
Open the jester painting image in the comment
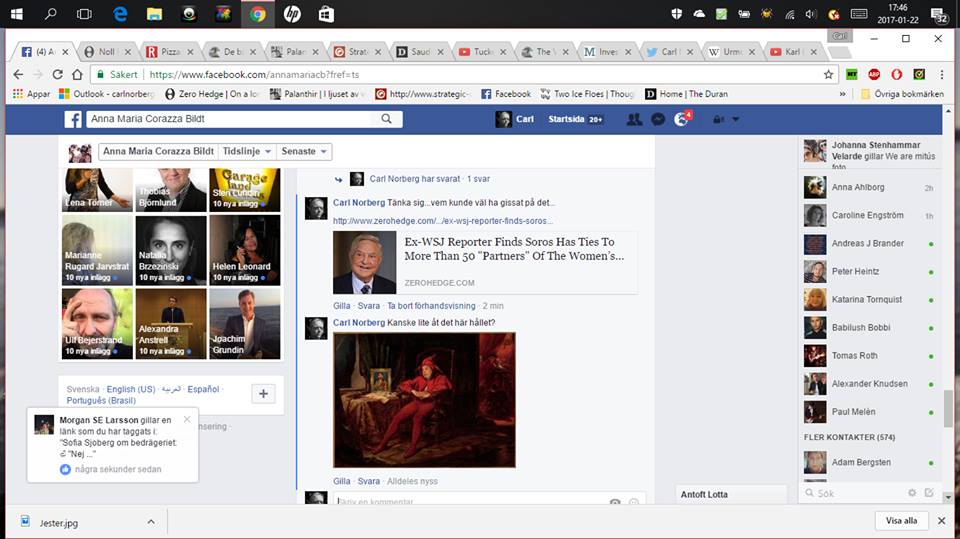424,400
